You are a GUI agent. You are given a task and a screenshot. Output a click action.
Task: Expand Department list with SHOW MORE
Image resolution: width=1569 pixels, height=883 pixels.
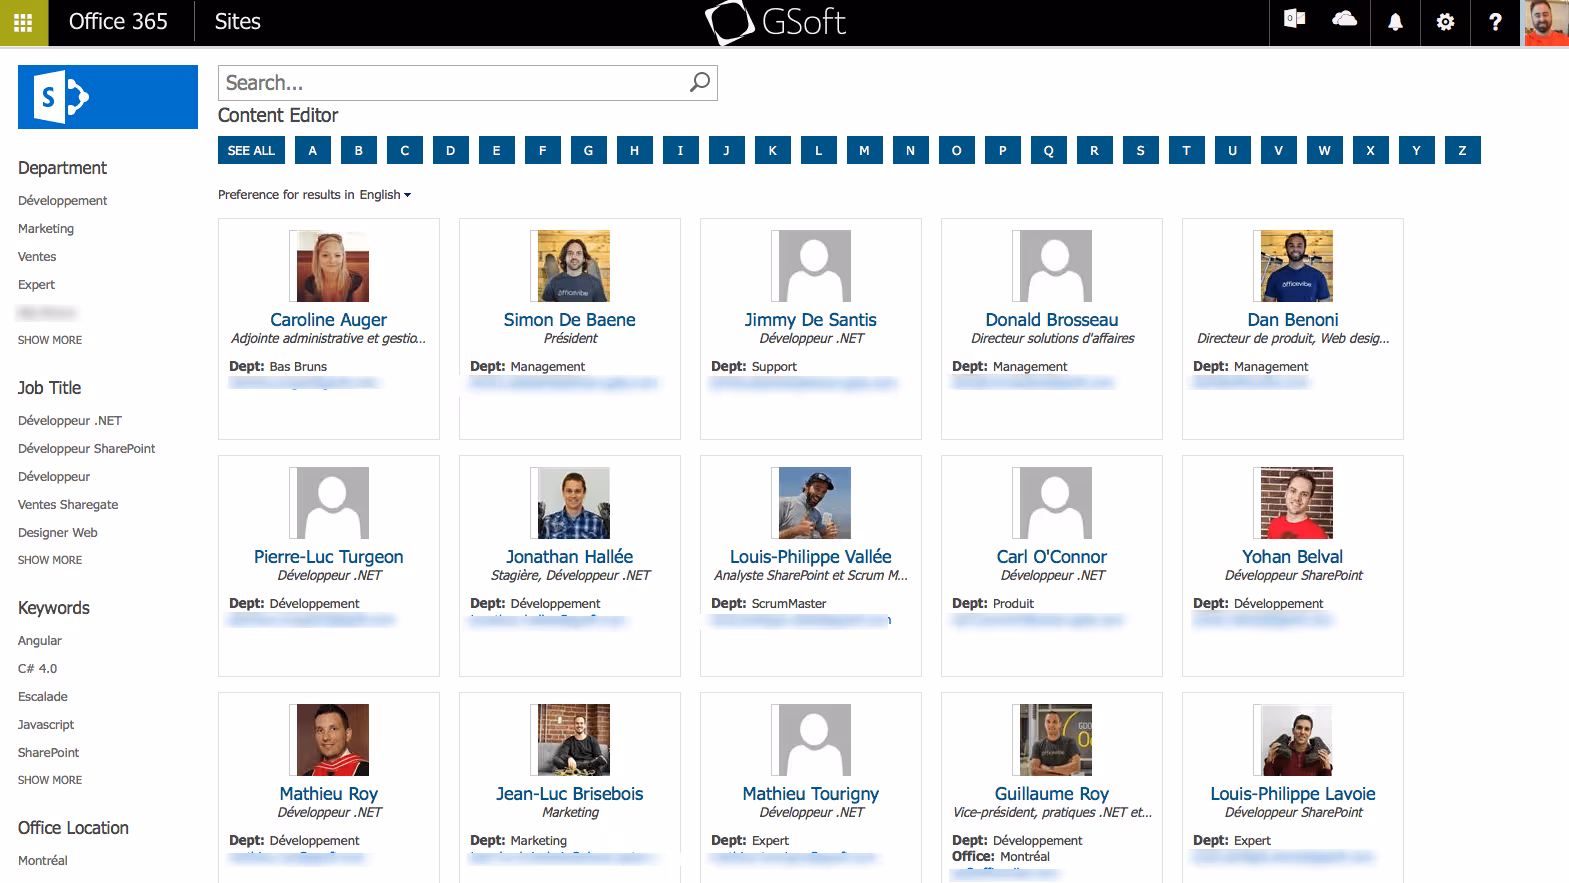coord(50,340)
